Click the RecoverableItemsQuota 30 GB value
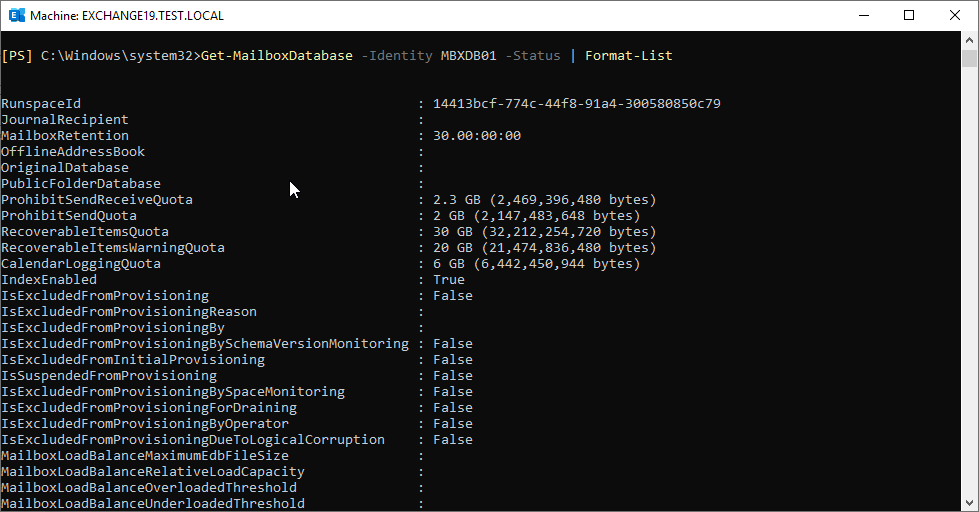This screenshot has height=512, width=979. (544, 232)
